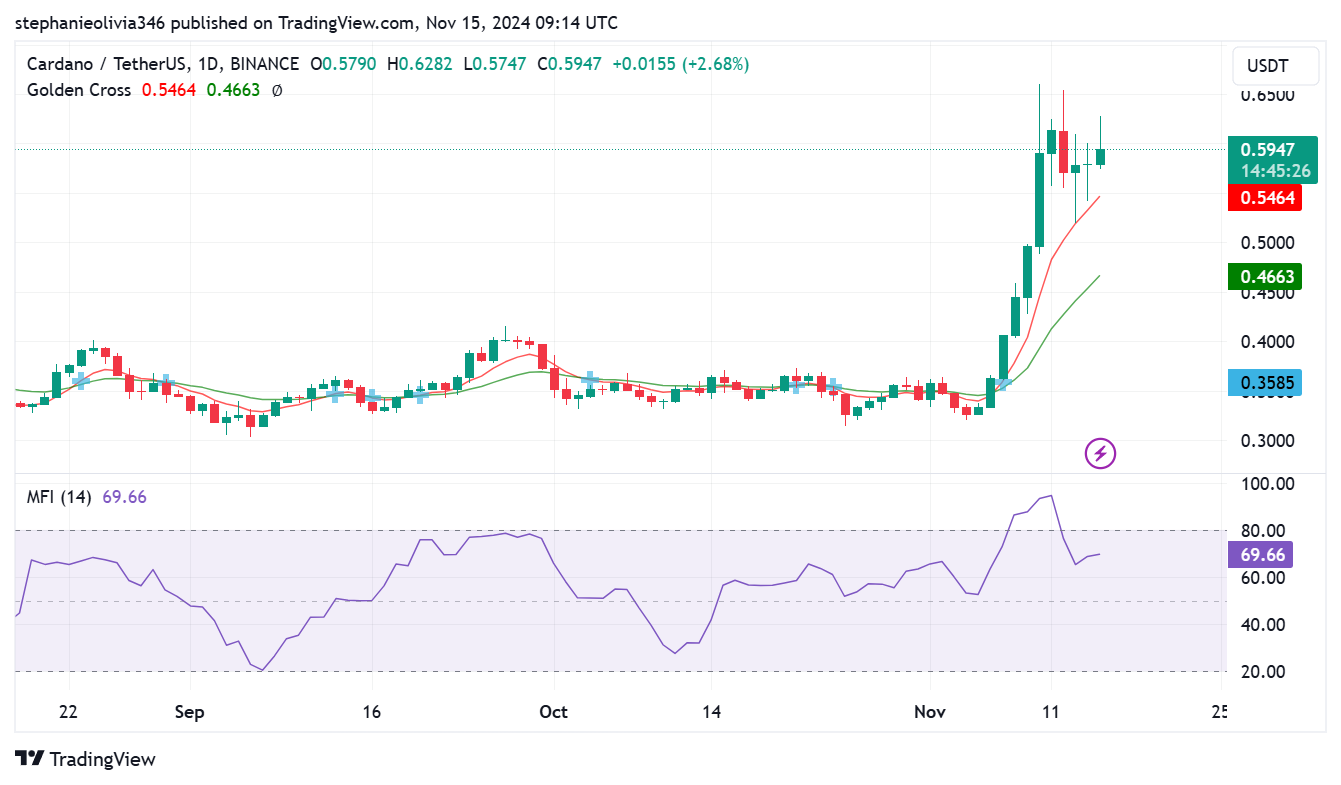Image resolution: width=1341 pixels, height=785 pixels.
Task: Click the 22 date label on the time axis
Action: pyautogui.click(x=68, y=712)
